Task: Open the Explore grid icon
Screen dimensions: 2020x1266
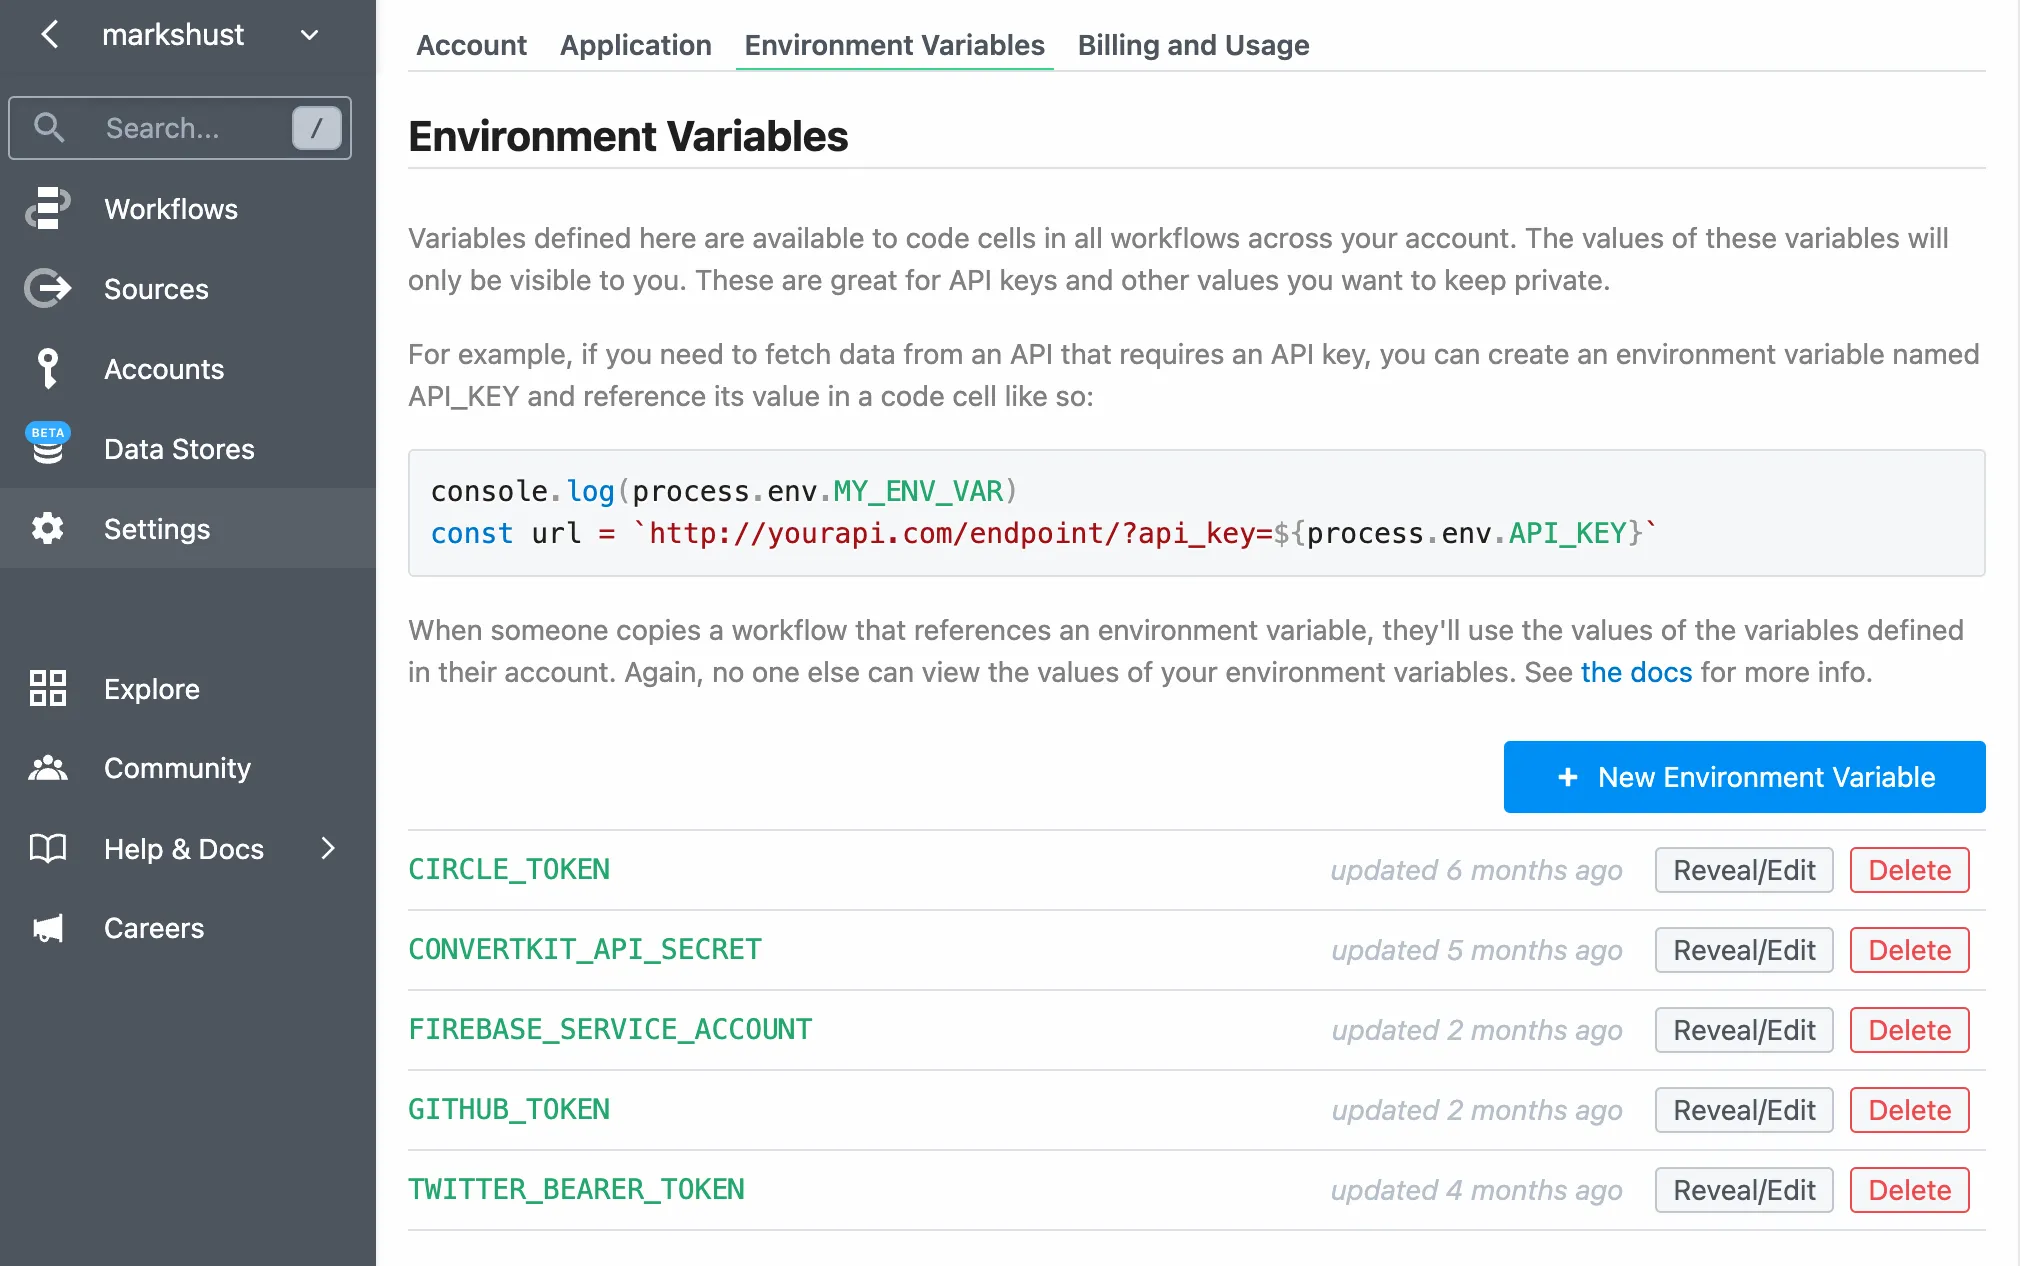Action: coord(47,688)
